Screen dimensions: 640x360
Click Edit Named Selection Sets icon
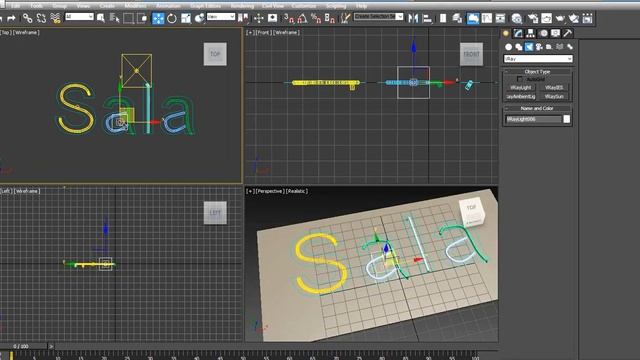345,18
